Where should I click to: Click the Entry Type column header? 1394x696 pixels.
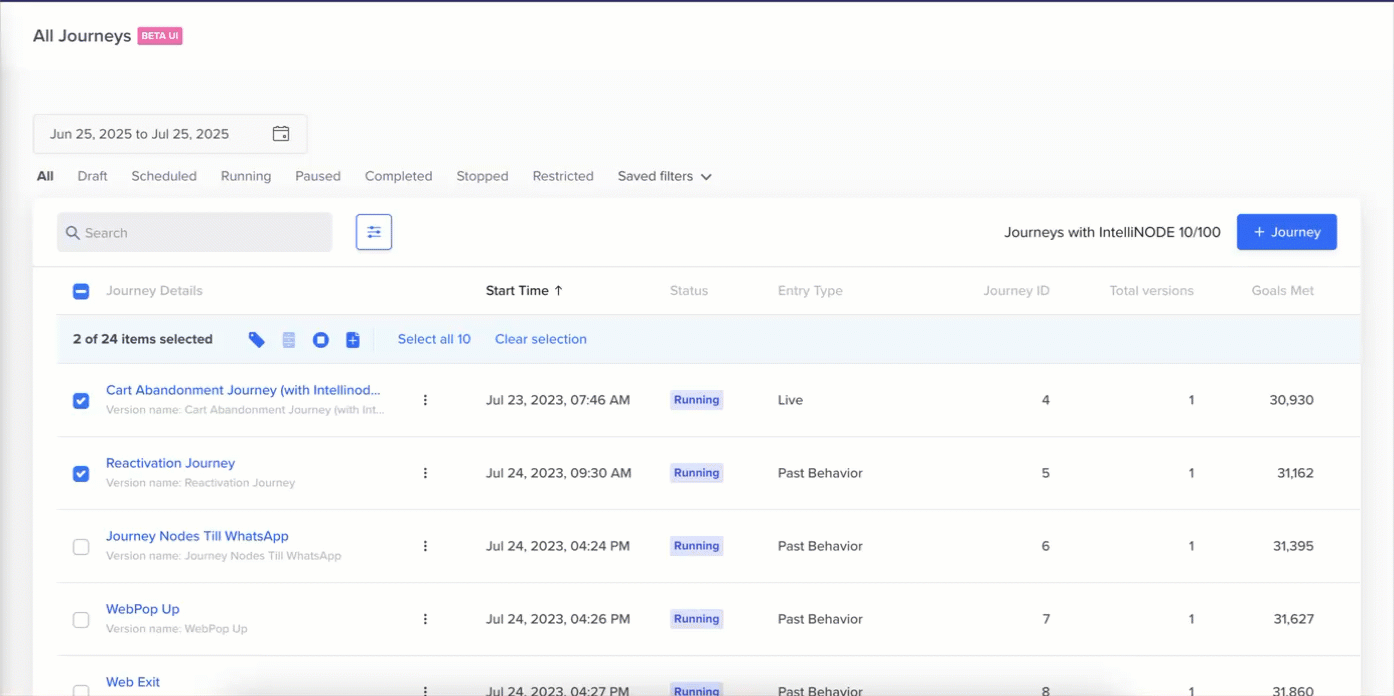click(x=810, y=291)
